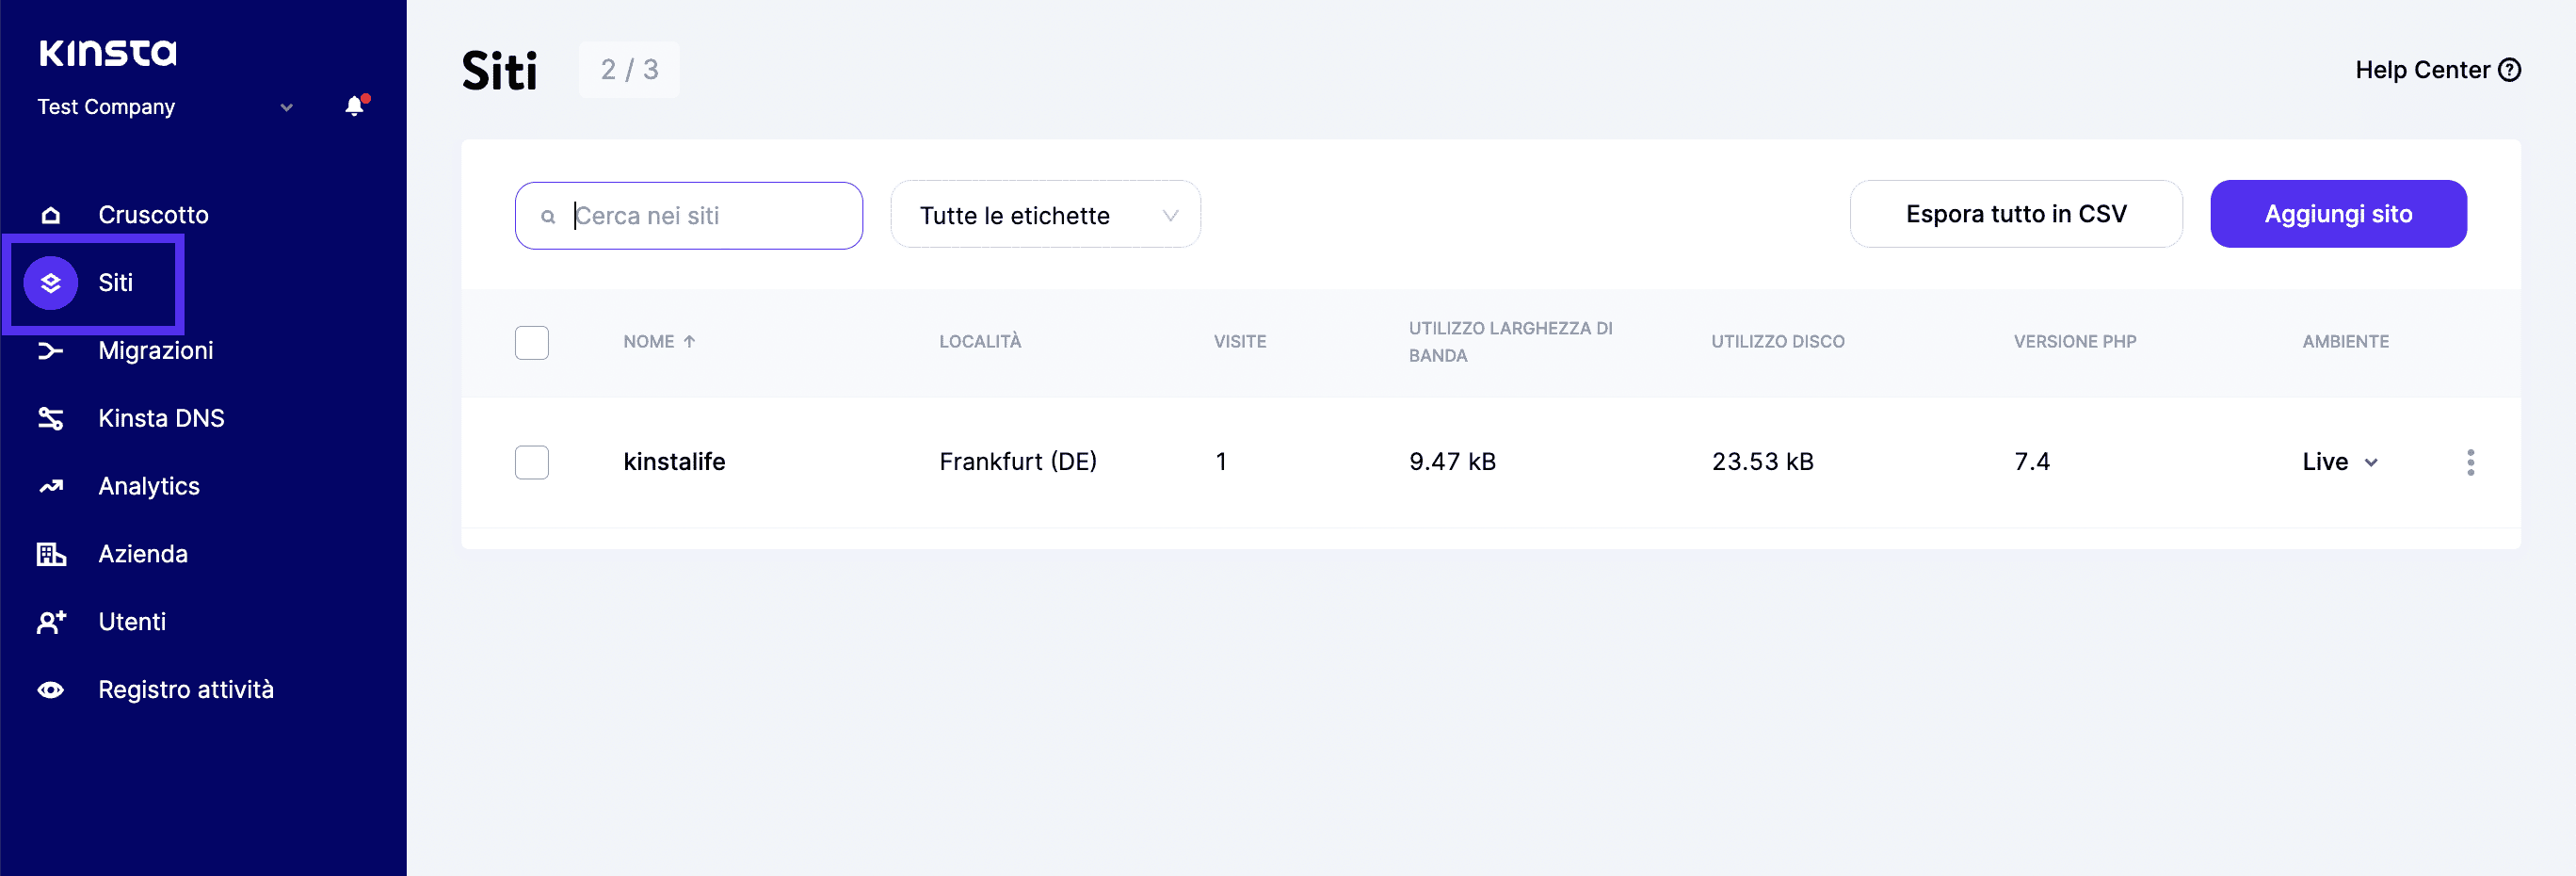Open the Cruscotto dashboard icon
The width and height of the screenshot is (2576, 876).
click(x=50, y=214)
